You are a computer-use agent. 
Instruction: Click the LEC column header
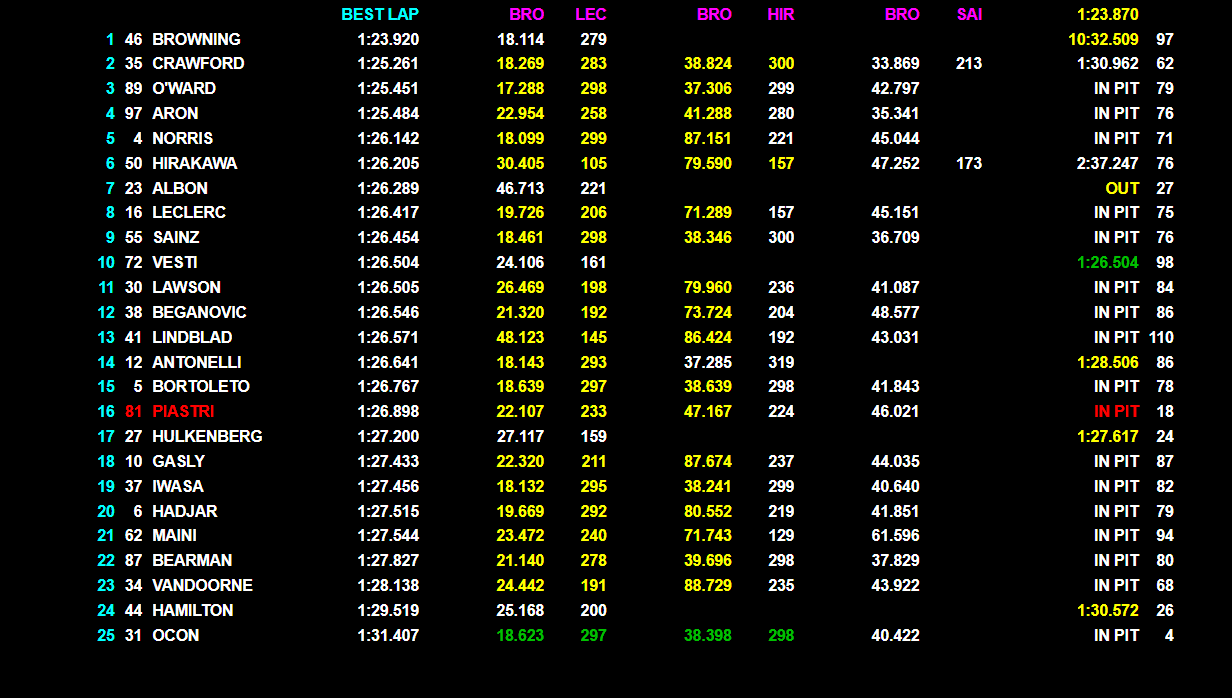[591, 15]
